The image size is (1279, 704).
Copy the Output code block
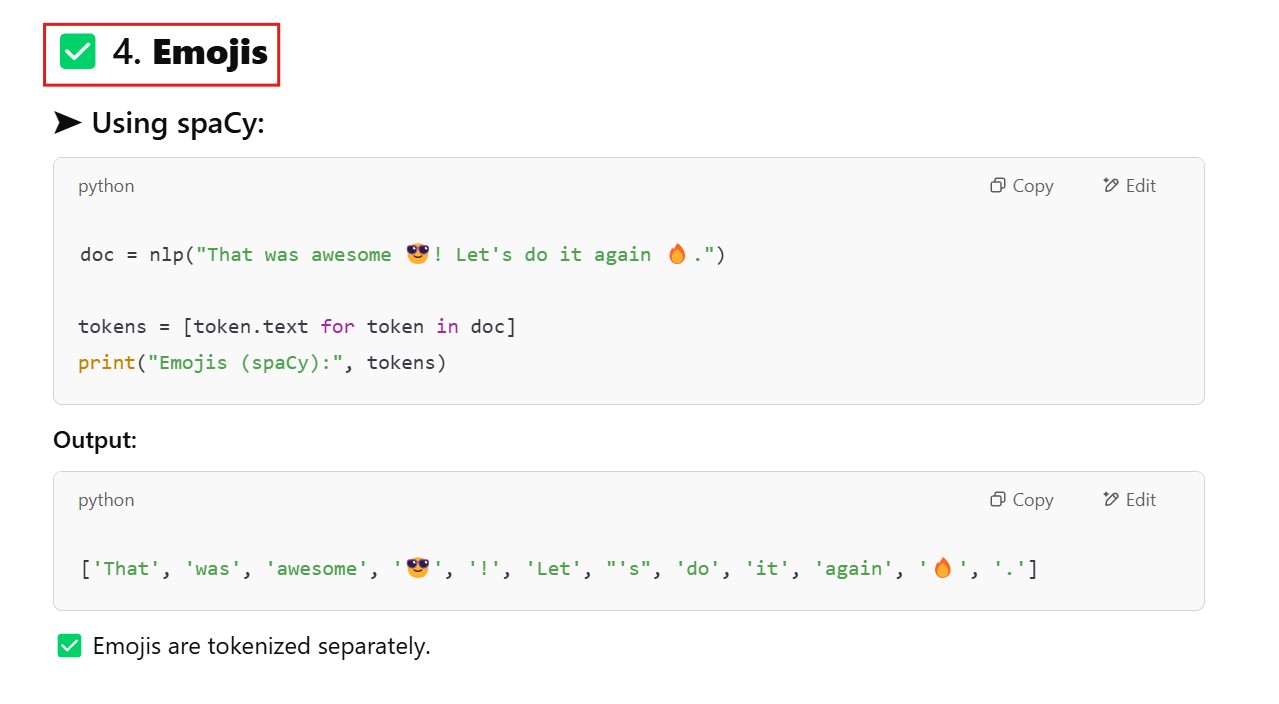[1021, 500]
